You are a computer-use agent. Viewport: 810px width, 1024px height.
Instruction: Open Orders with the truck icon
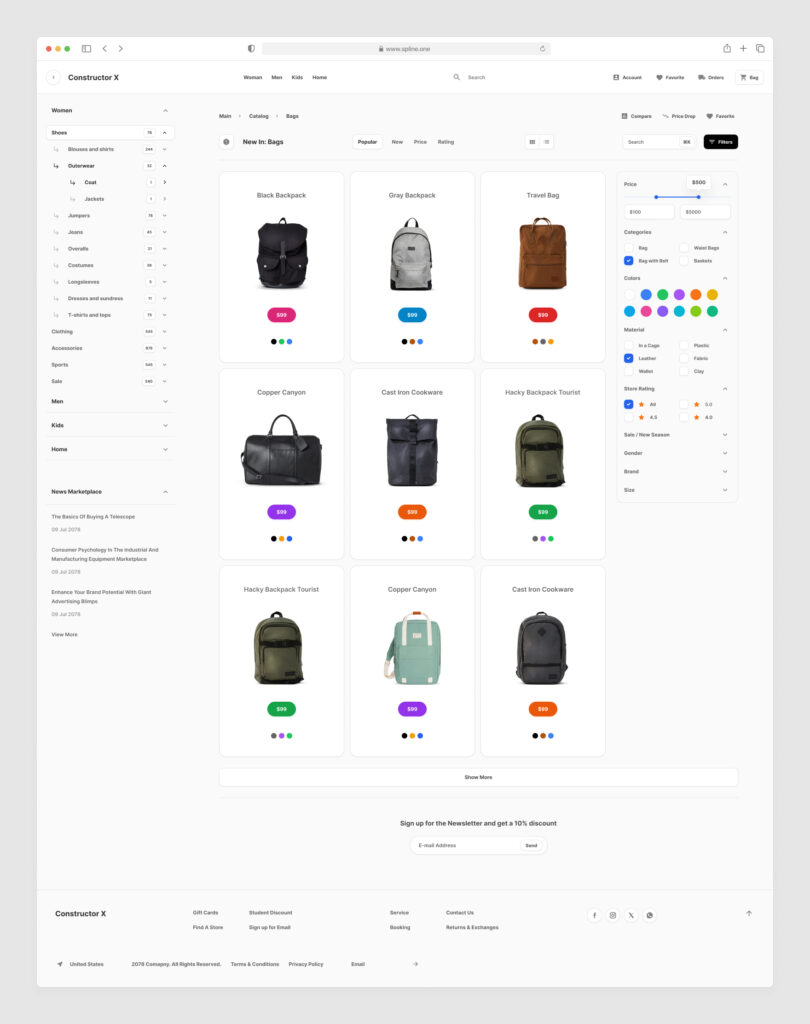pyautogui.click(x=711, y=77)
